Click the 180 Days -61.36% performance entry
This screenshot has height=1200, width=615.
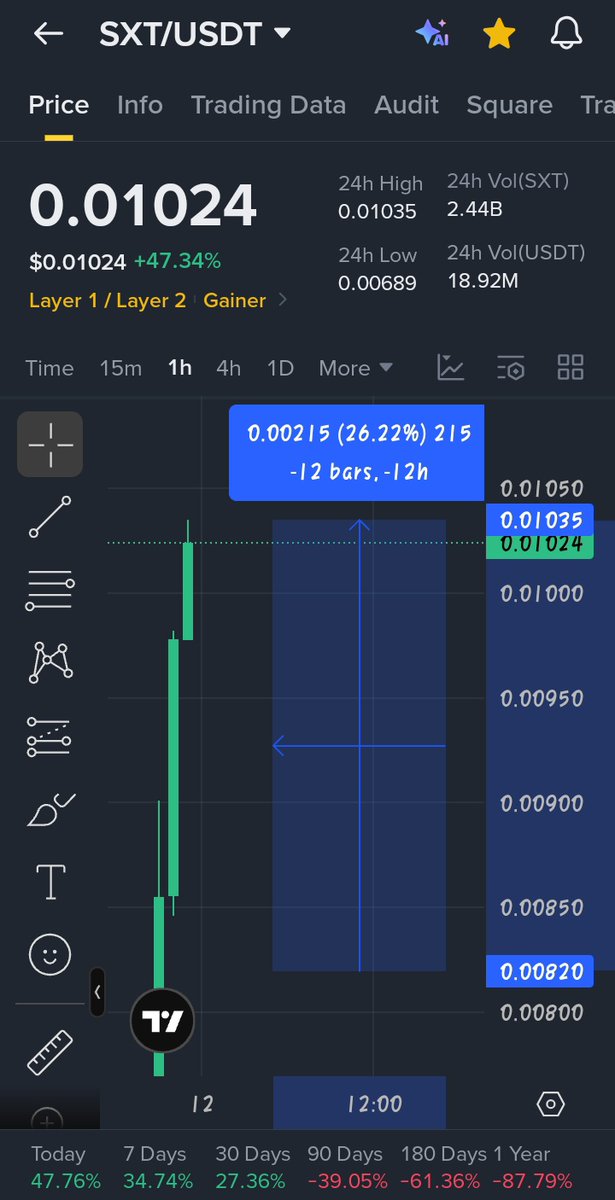441,1167
